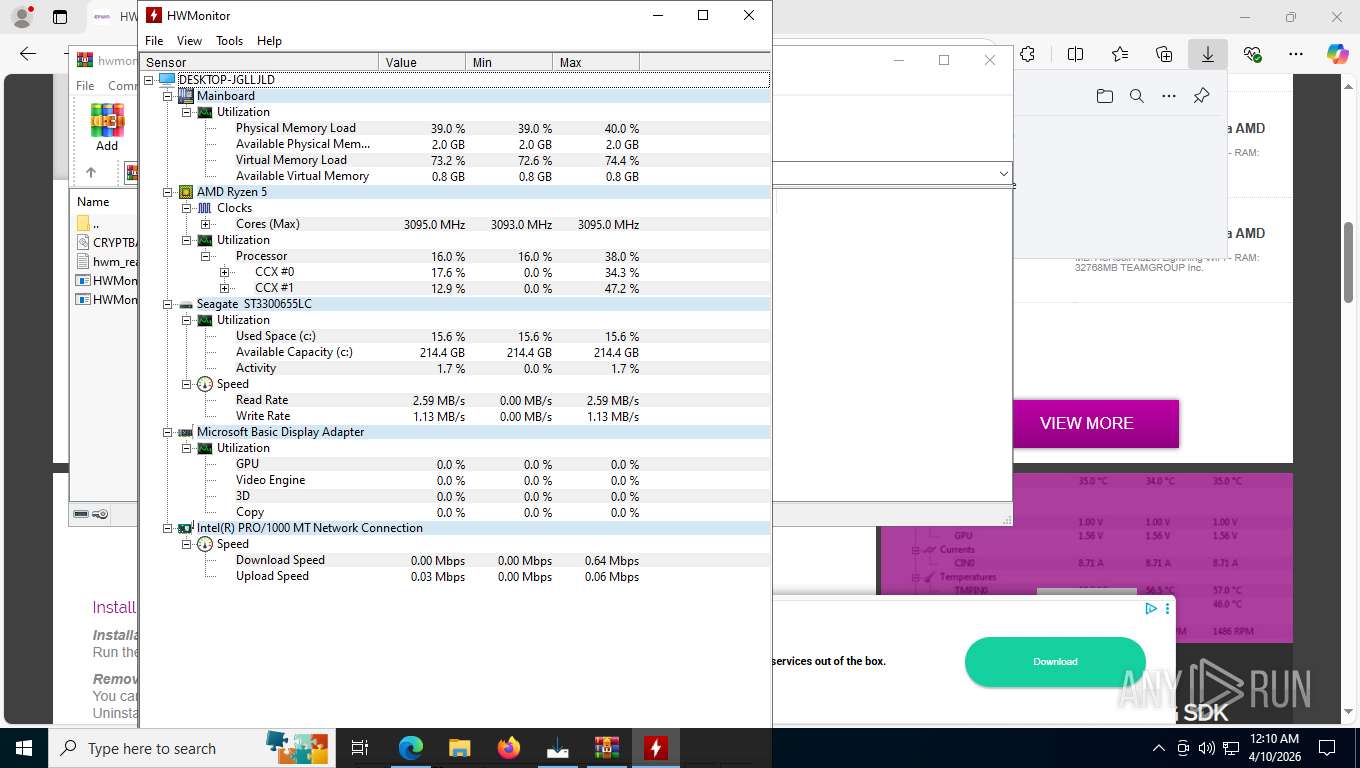Click the taskbar search box

tap(191, 748)
